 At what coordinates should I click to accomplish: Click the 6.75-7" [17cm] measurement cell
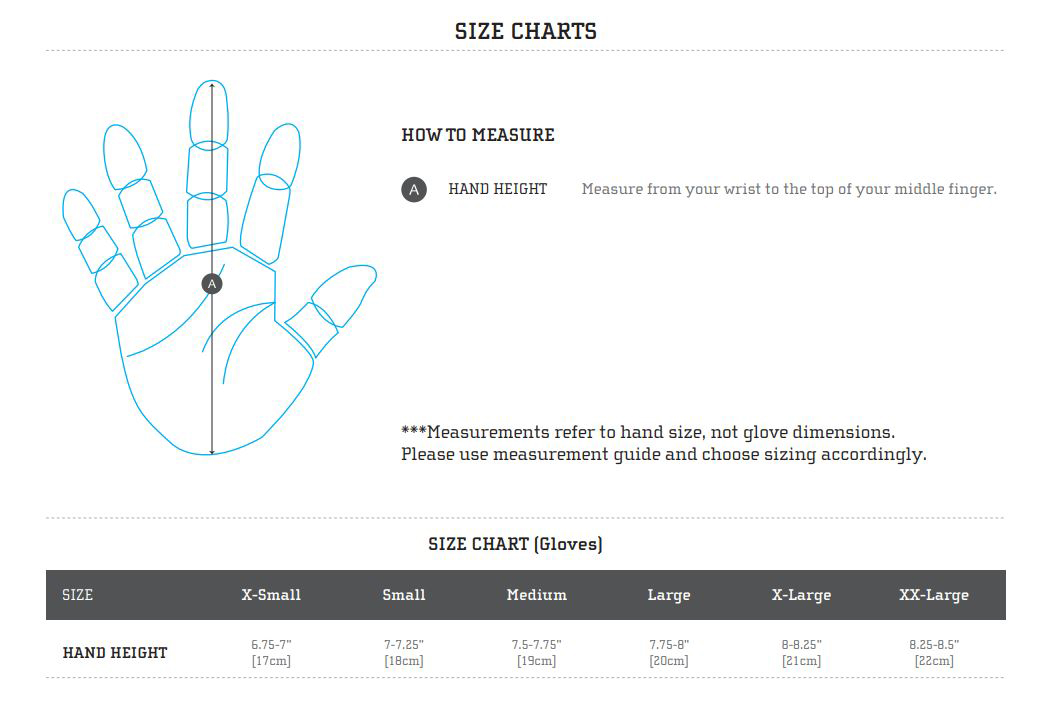click(x=271, y=653)
